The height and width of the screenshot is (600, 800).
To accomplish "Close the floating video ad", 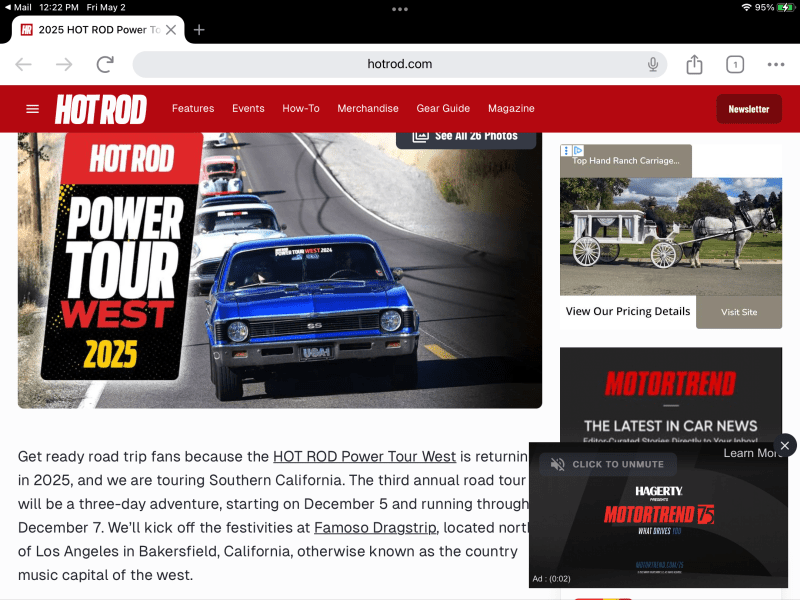I will coord(785,445).
